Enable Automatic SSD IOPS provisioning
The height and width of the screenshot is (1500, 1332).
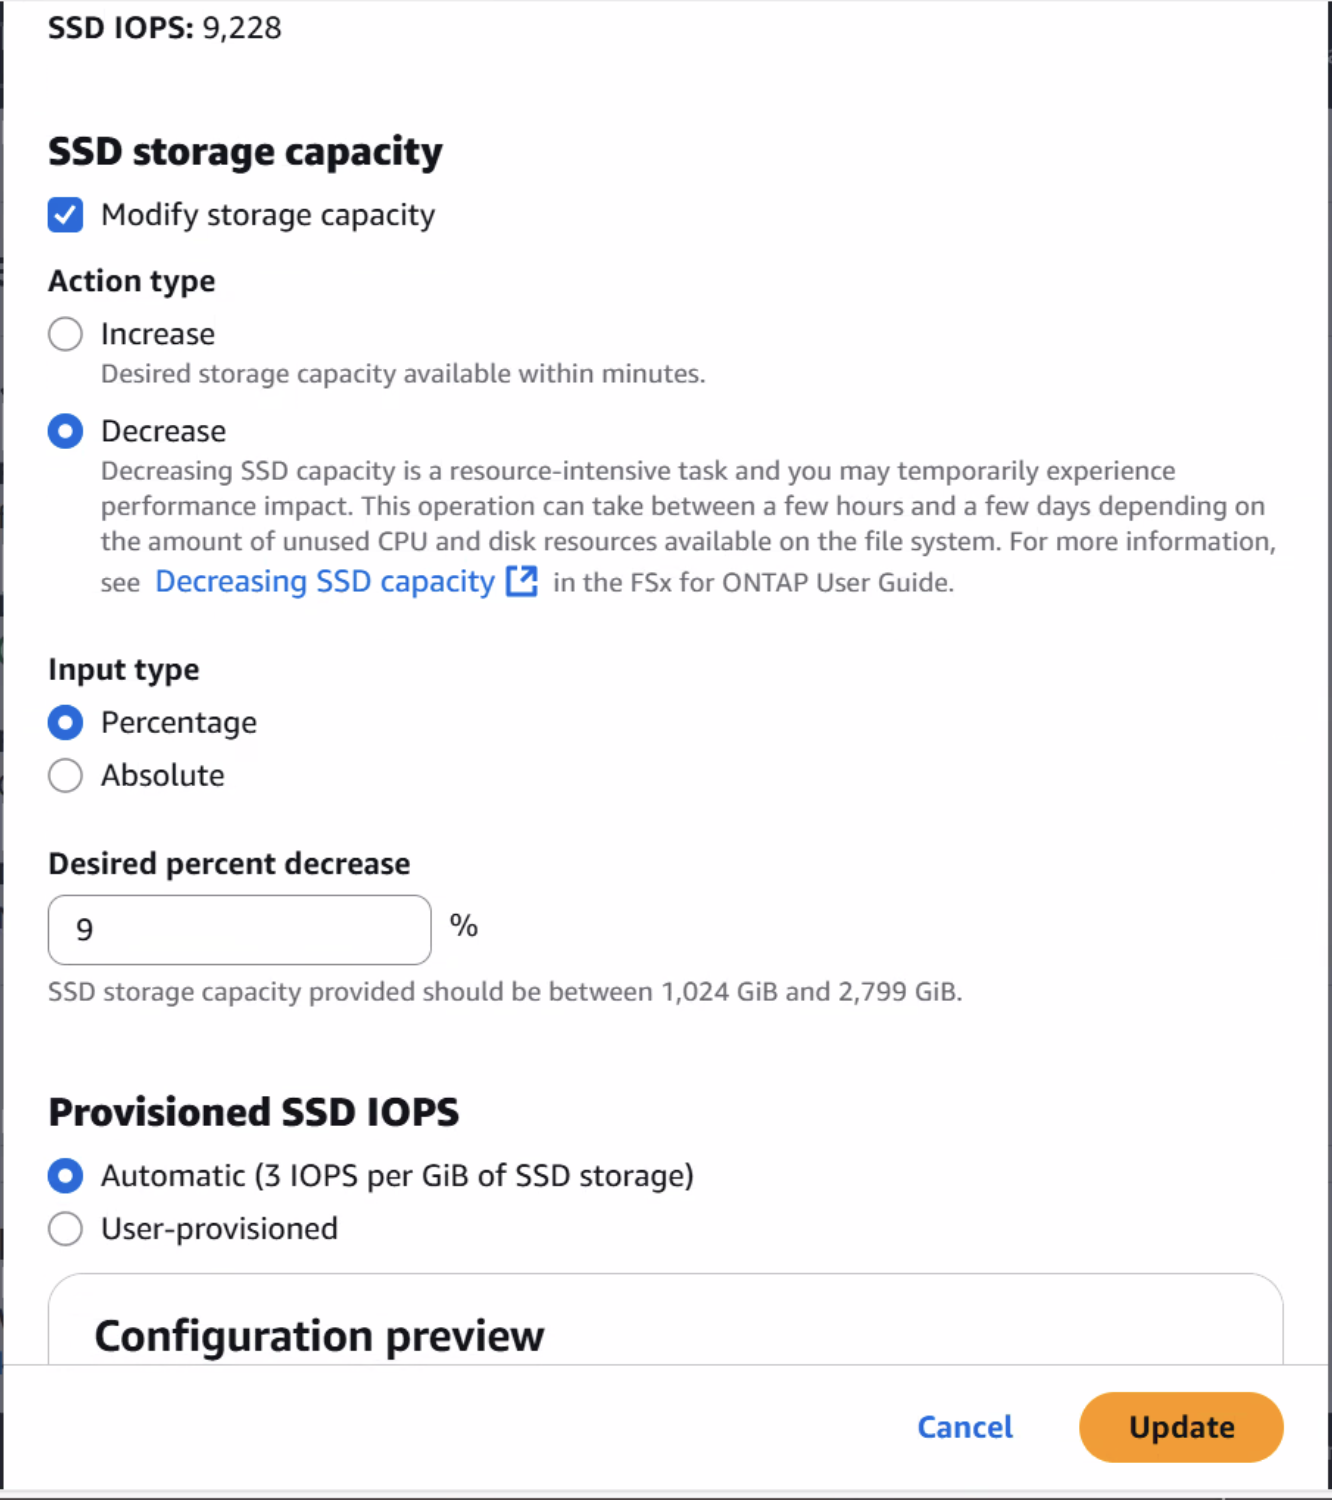click(x=64, y=1176)
